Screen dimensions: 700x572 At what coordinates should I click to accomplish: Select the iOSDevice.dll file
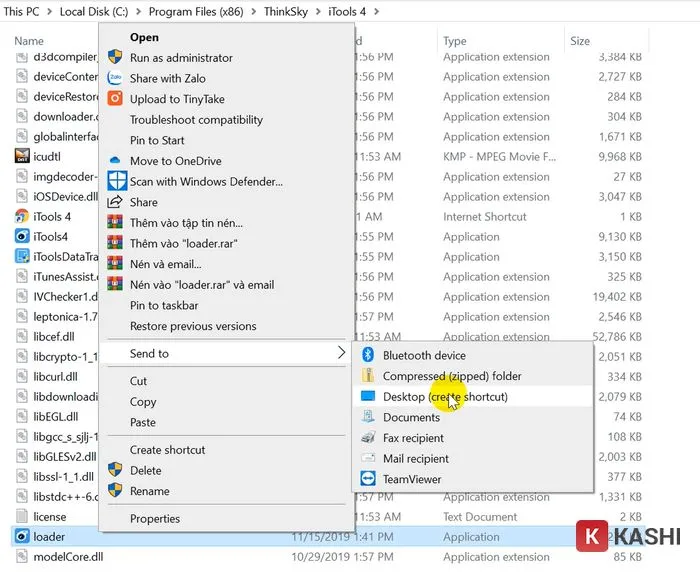pyautogui.click(x=65, y=196)
